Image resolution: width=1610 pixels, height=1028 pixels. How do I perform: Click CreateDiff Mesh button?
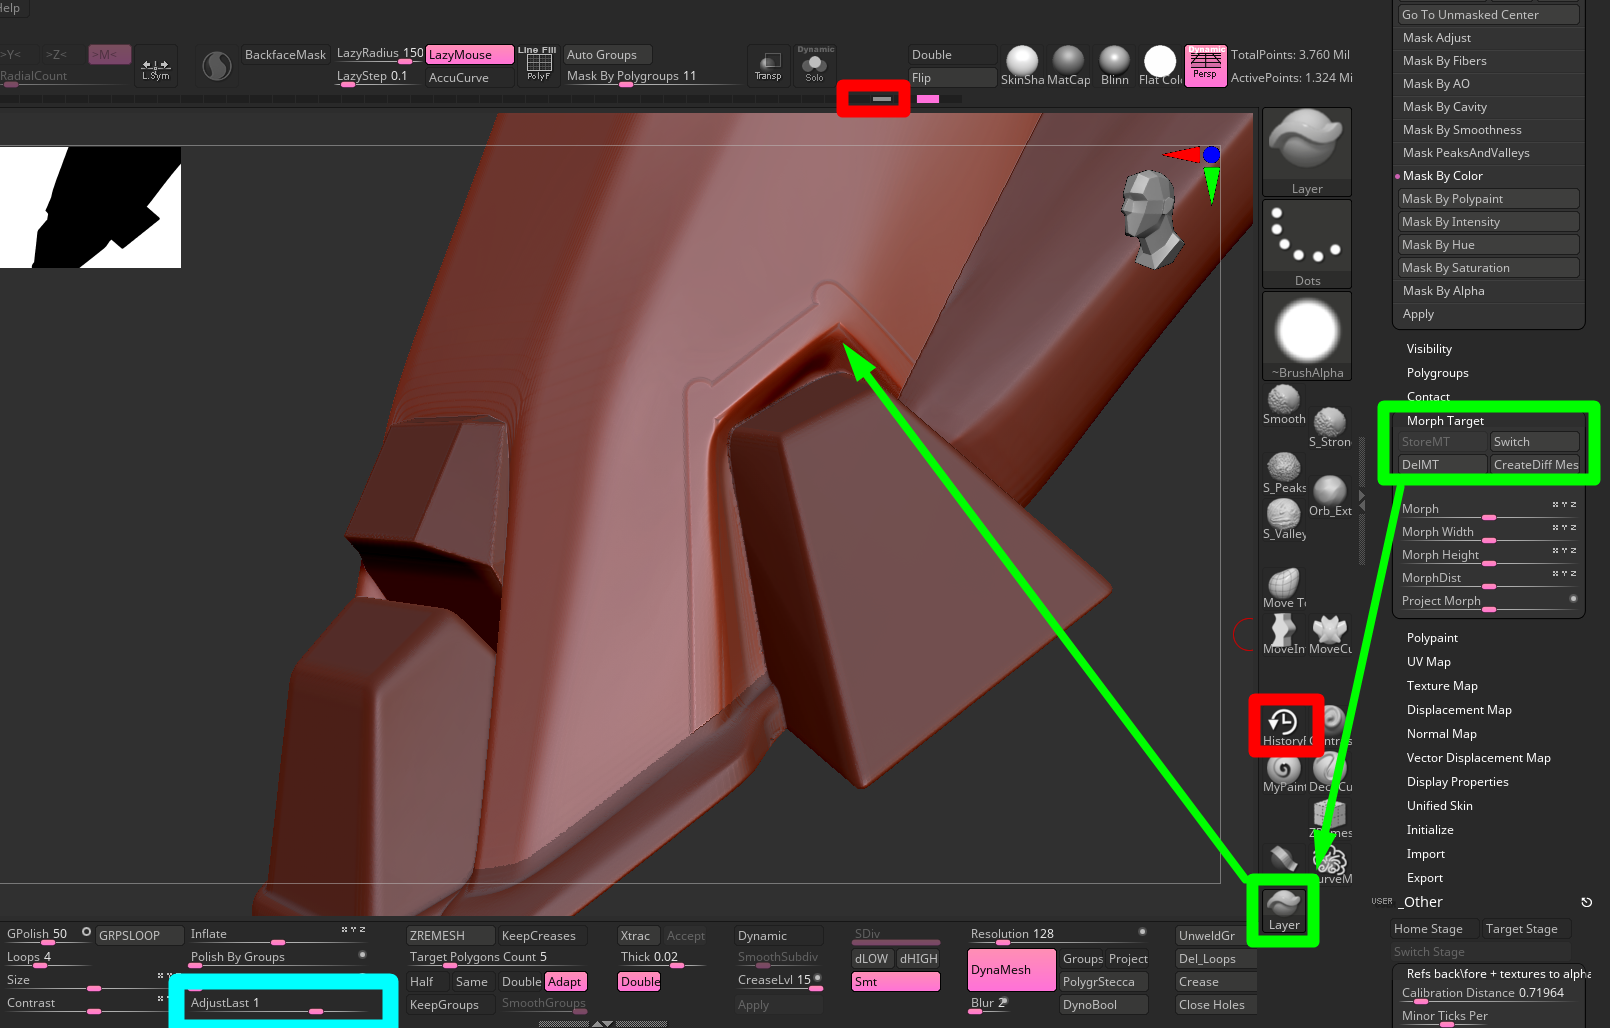pos(1534,465)
